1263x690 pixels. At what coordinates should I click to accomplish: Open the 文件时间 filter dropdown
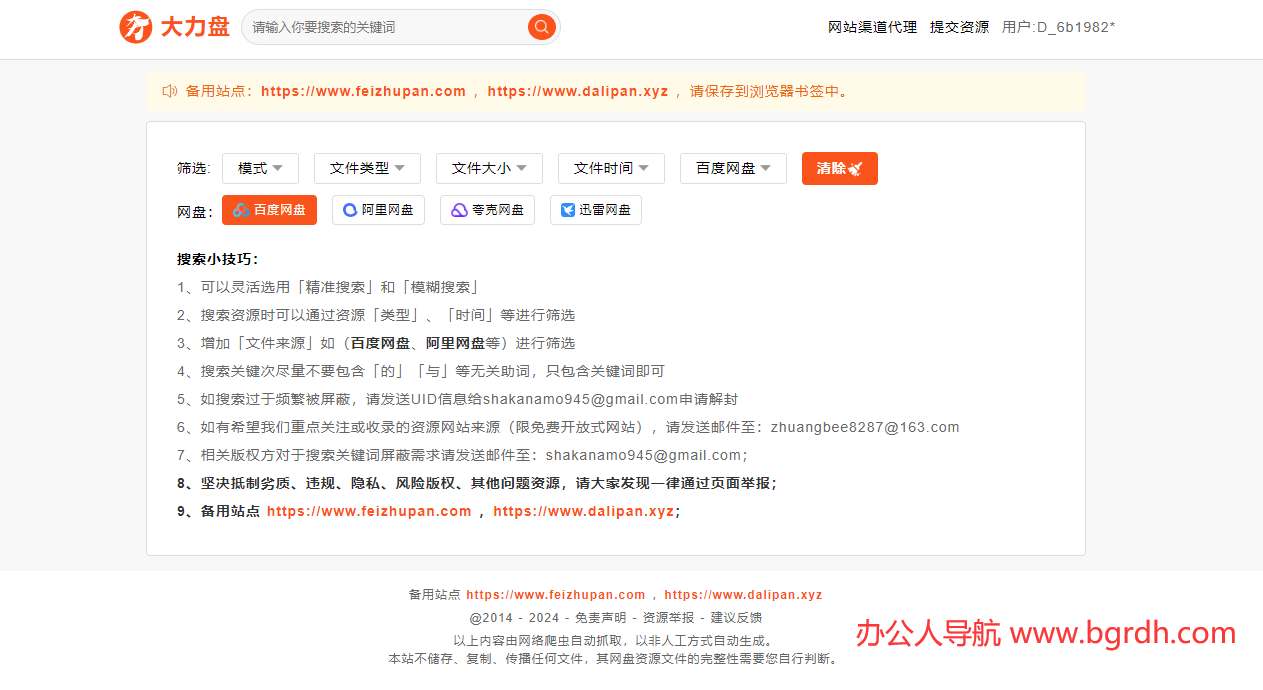611,168
